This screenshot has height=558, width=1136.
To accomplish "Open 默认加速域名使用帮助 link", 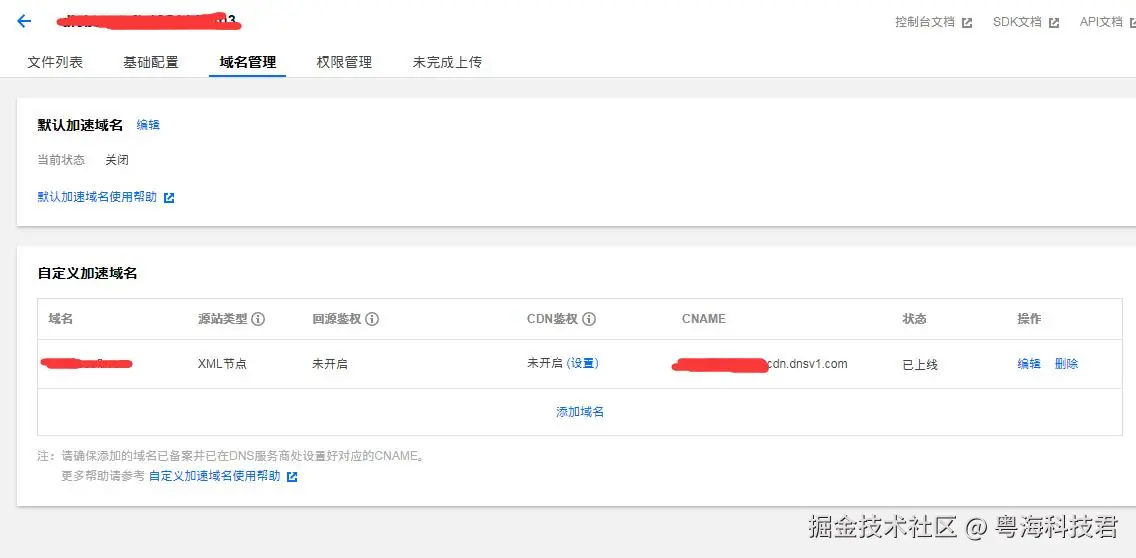I will point(97,197).
